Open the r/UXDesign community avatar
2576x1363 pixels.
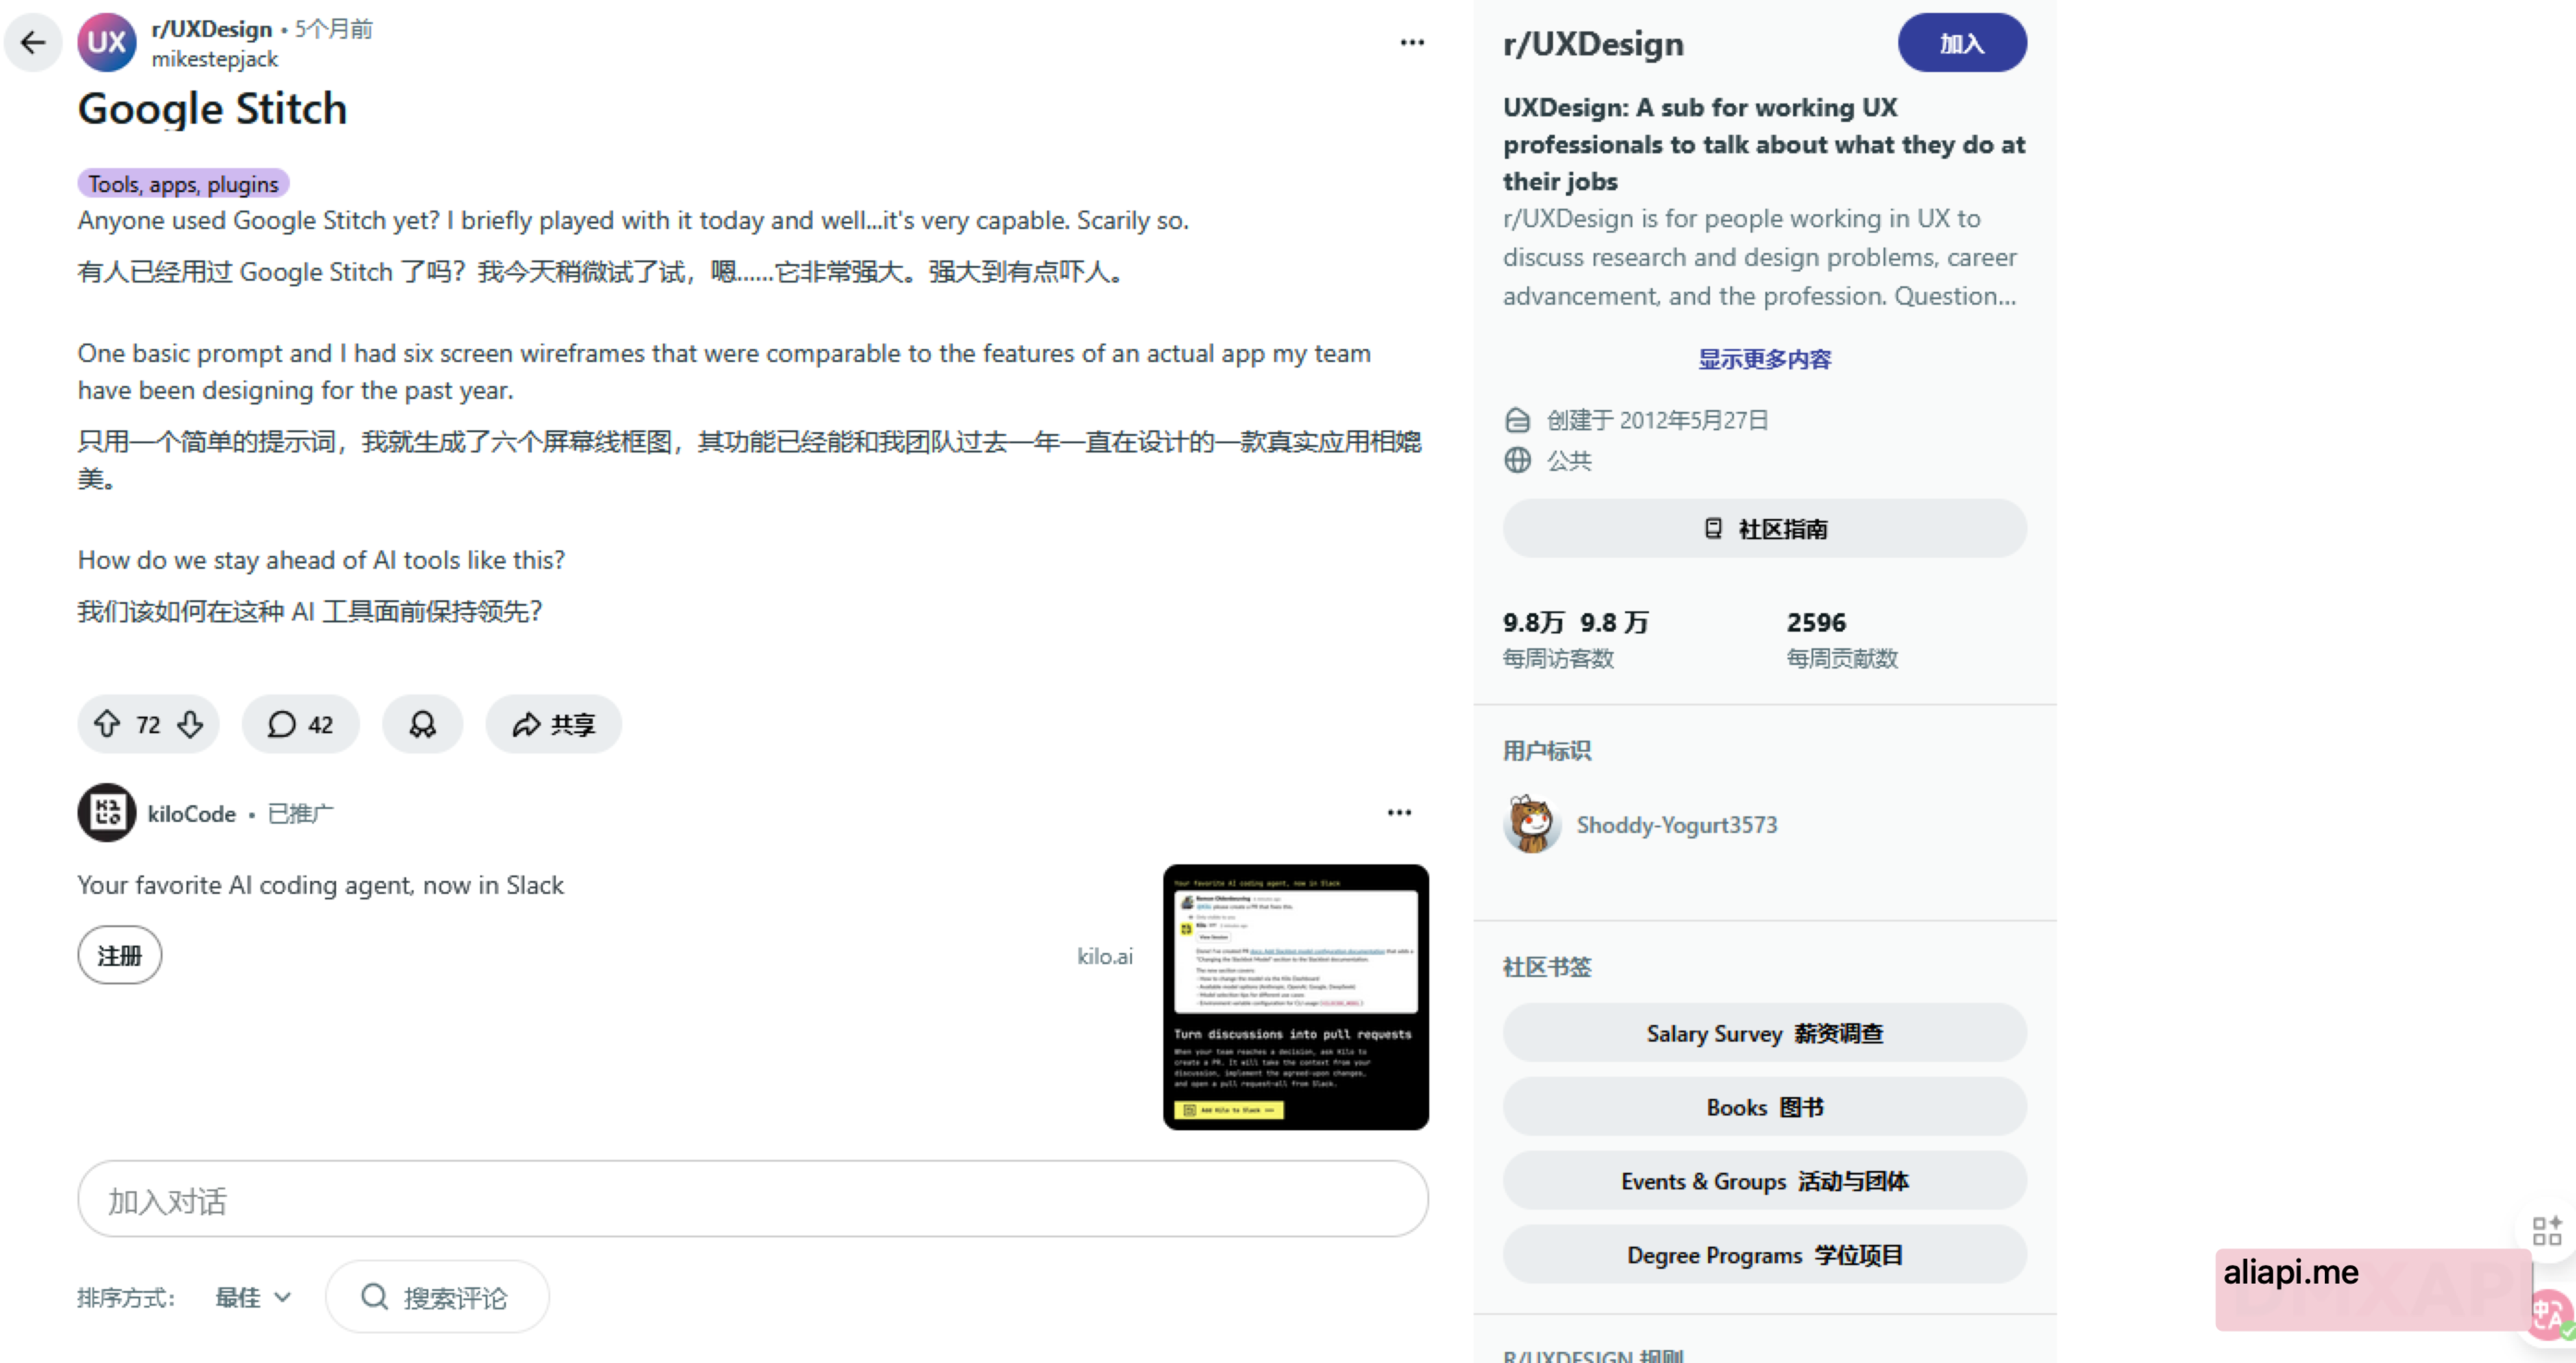pos(107,42)
